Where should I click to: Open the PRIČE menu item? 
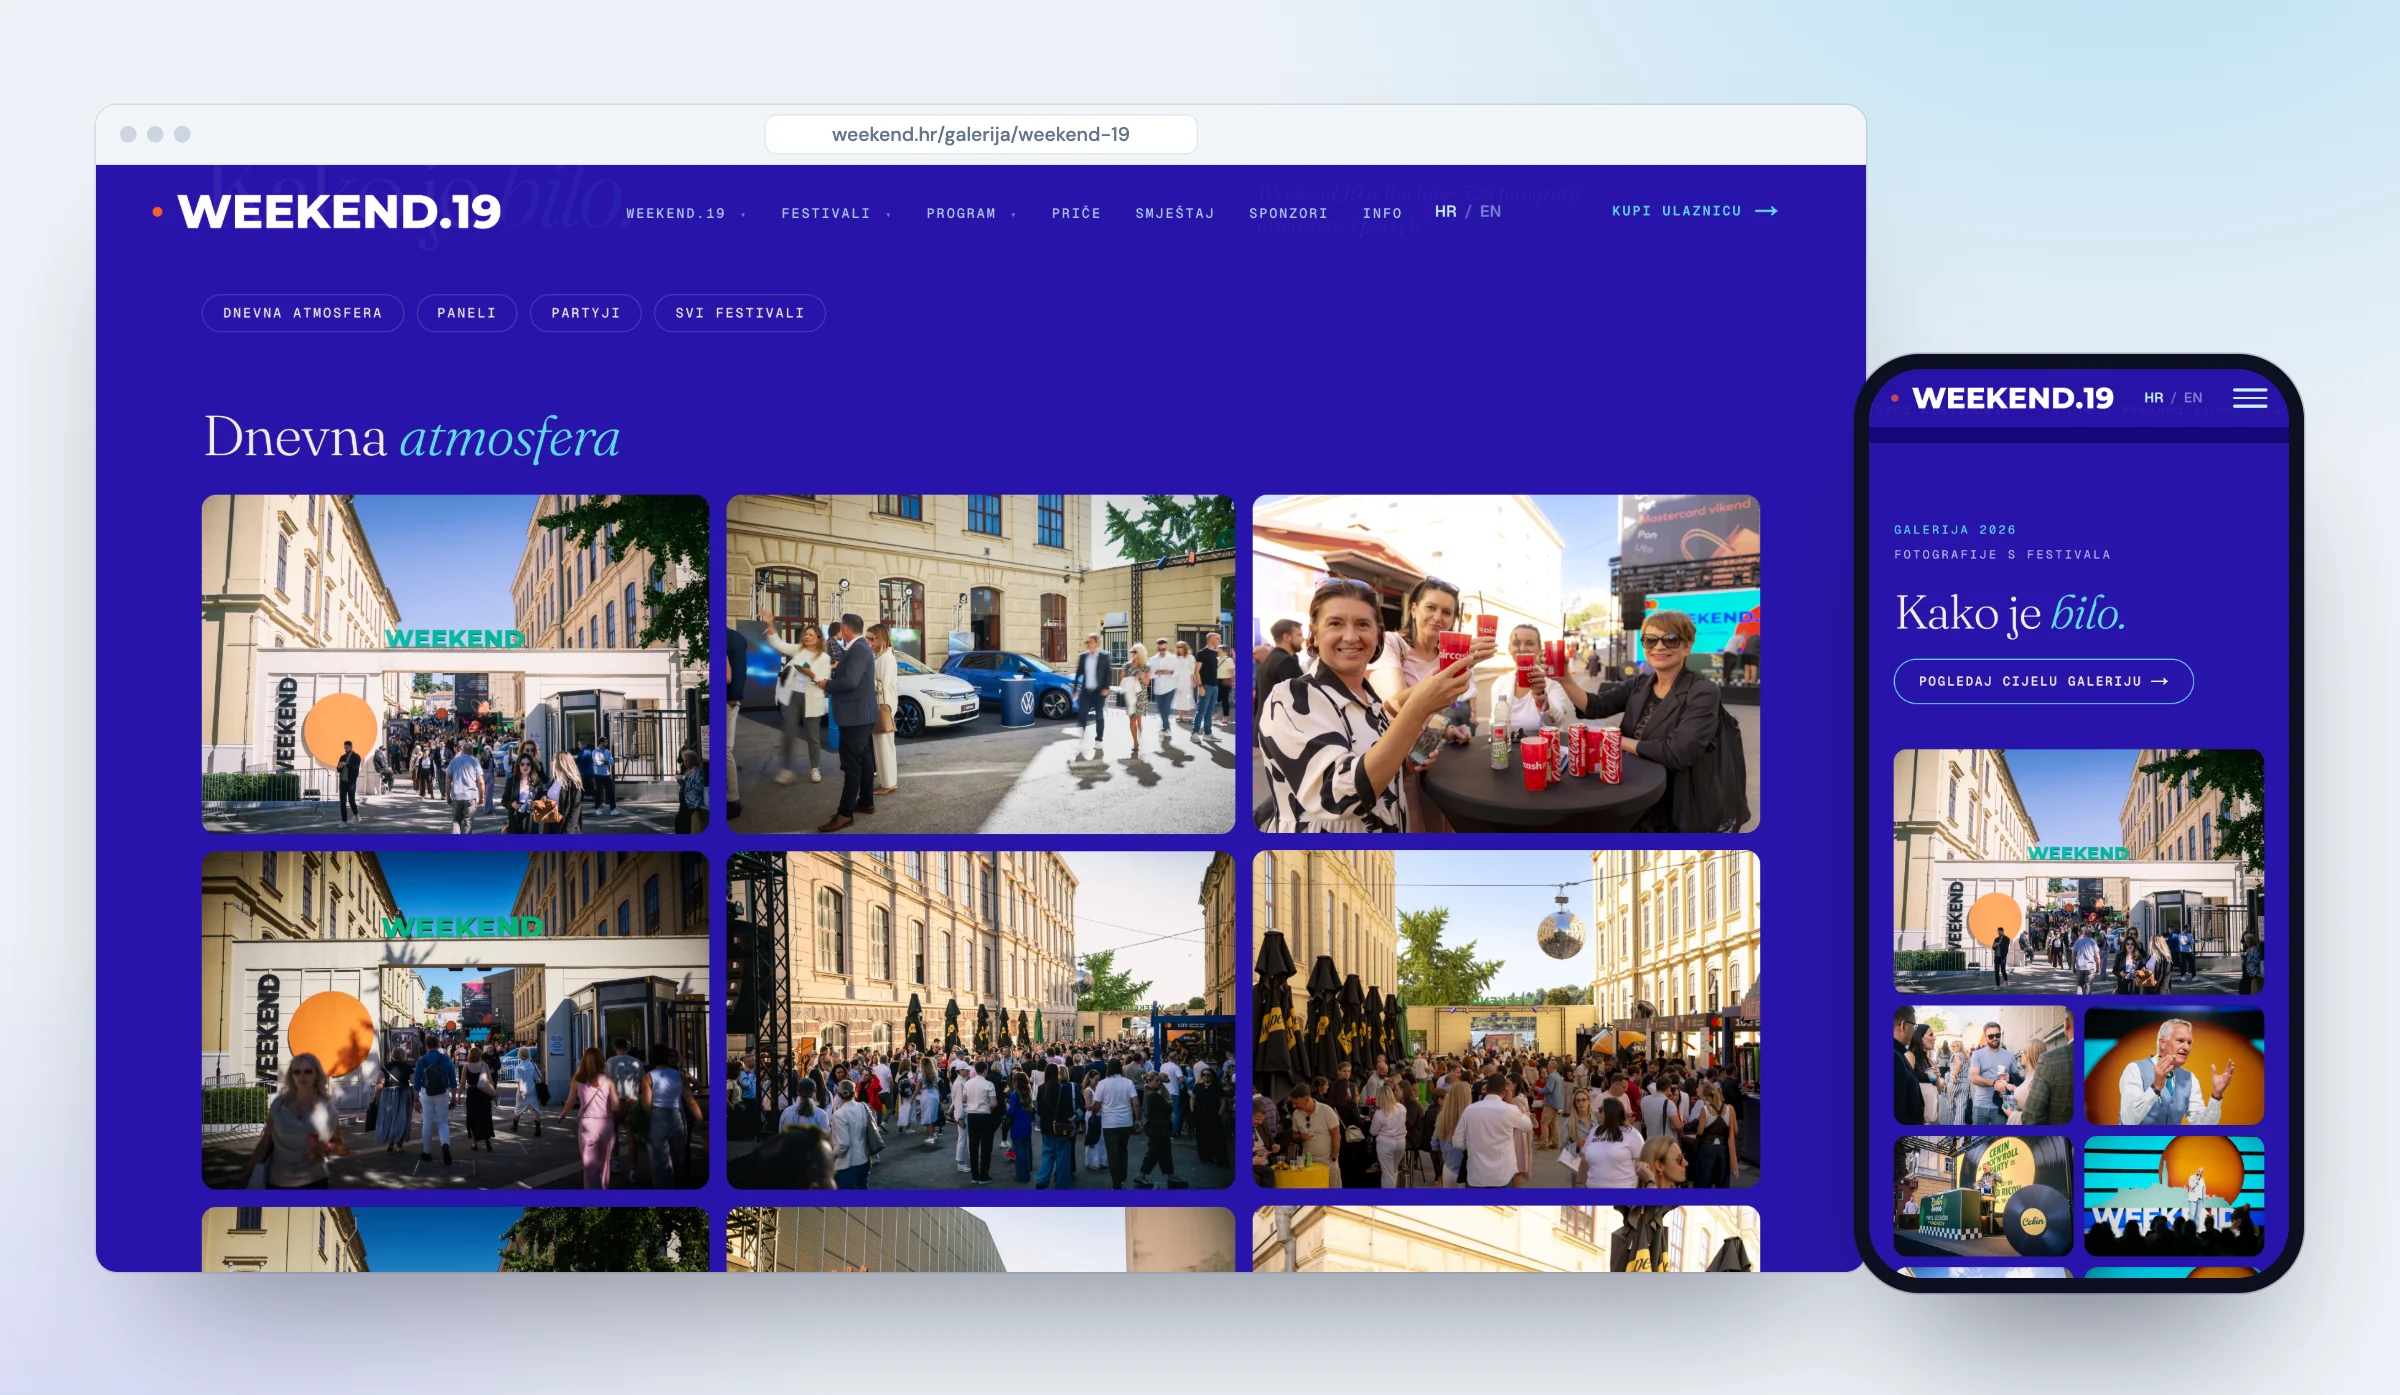tap(1076, 213)
